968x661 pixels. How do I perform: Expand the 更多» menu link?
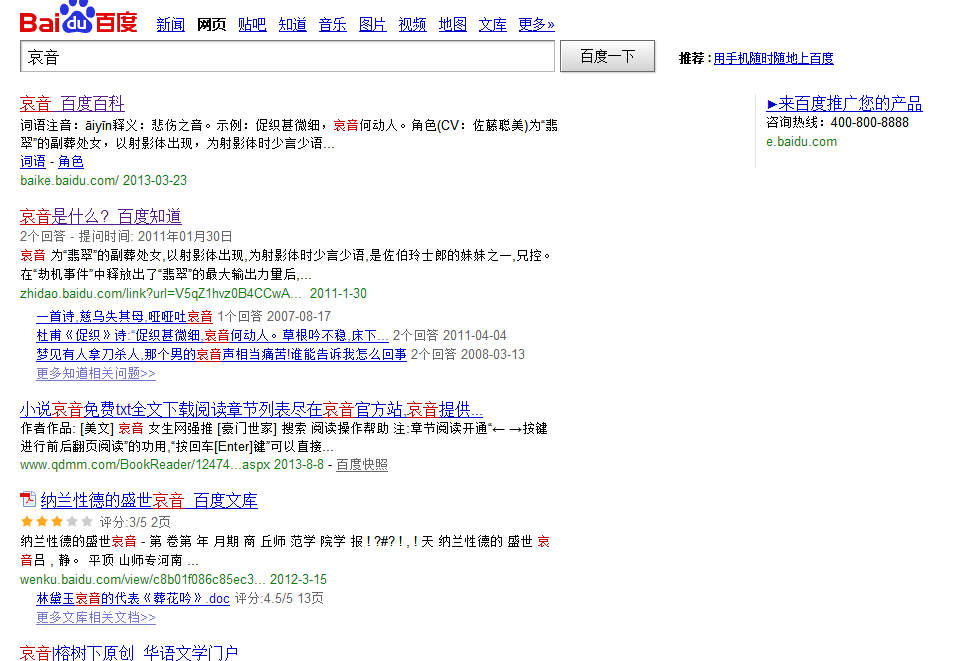coord(536,25)
